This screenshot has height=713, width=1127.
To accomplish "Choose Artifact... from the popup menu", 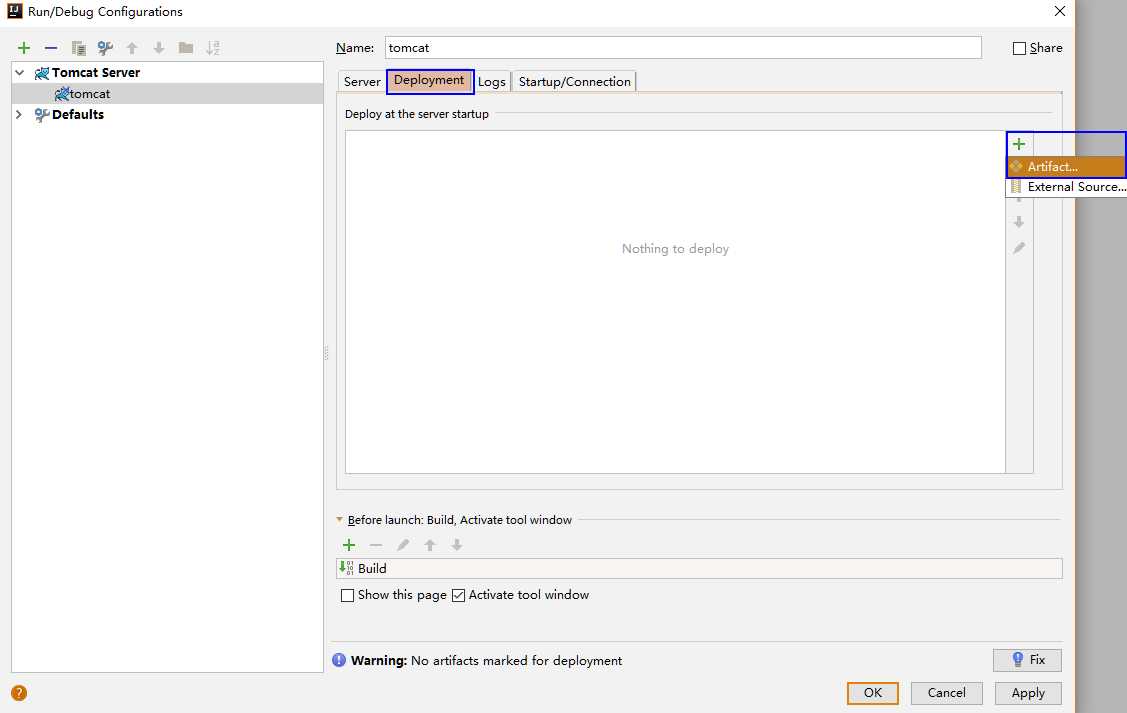I will coord(1066,167).
